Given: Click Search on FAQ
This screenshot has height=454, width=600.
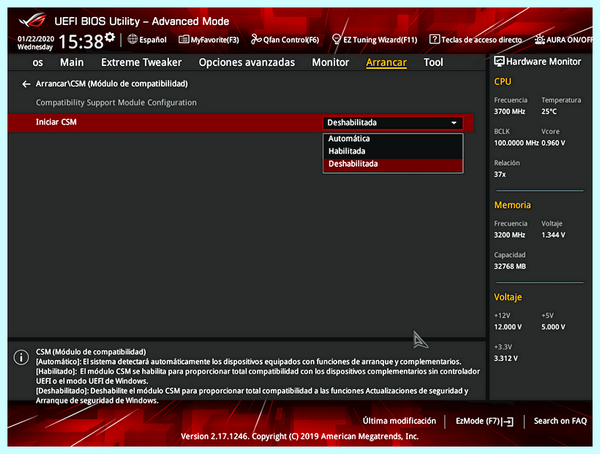Looking at the screenshot, I should (560, 421).
